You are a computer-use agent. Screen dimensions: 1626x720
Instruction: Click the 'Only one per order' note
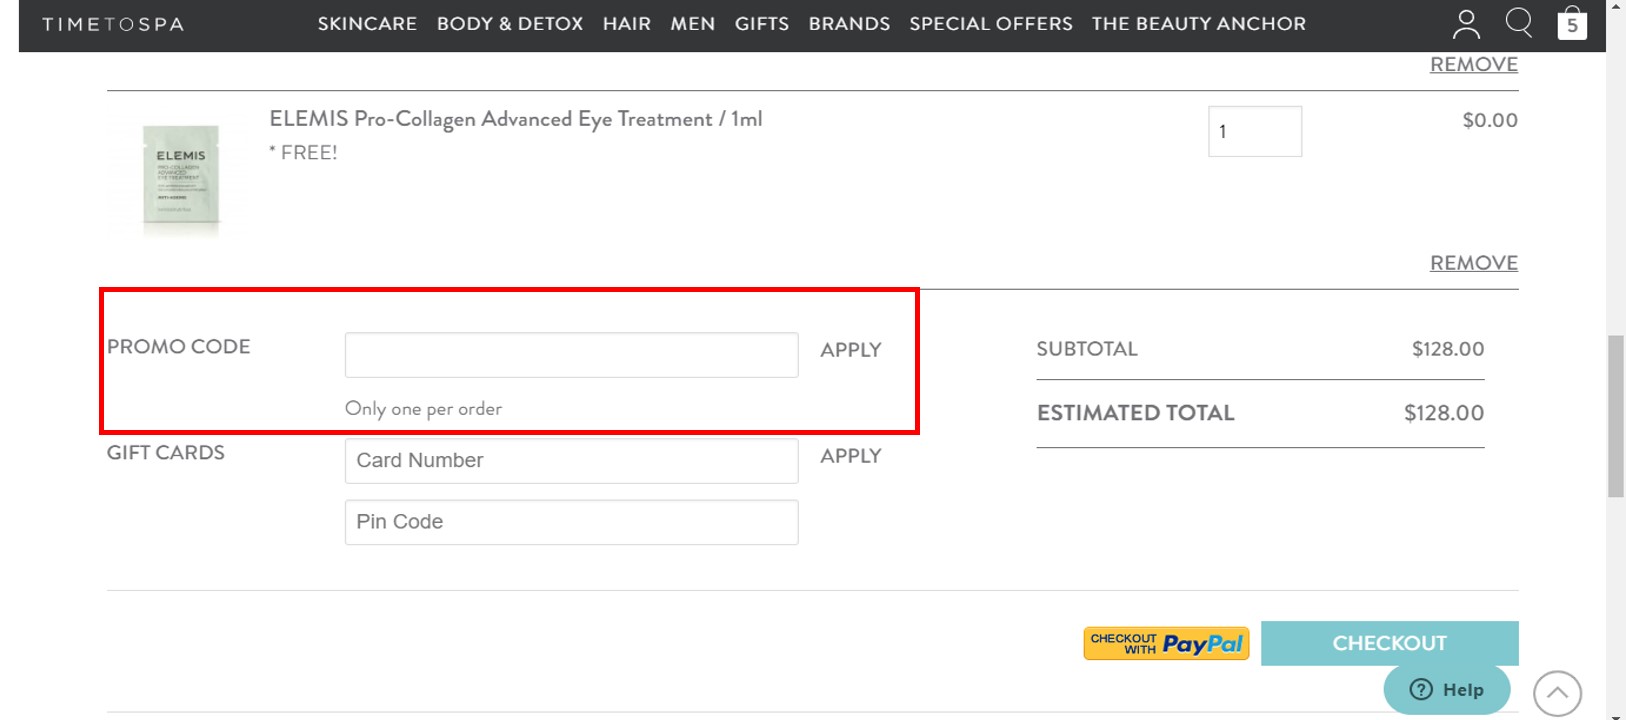(424, 408)
